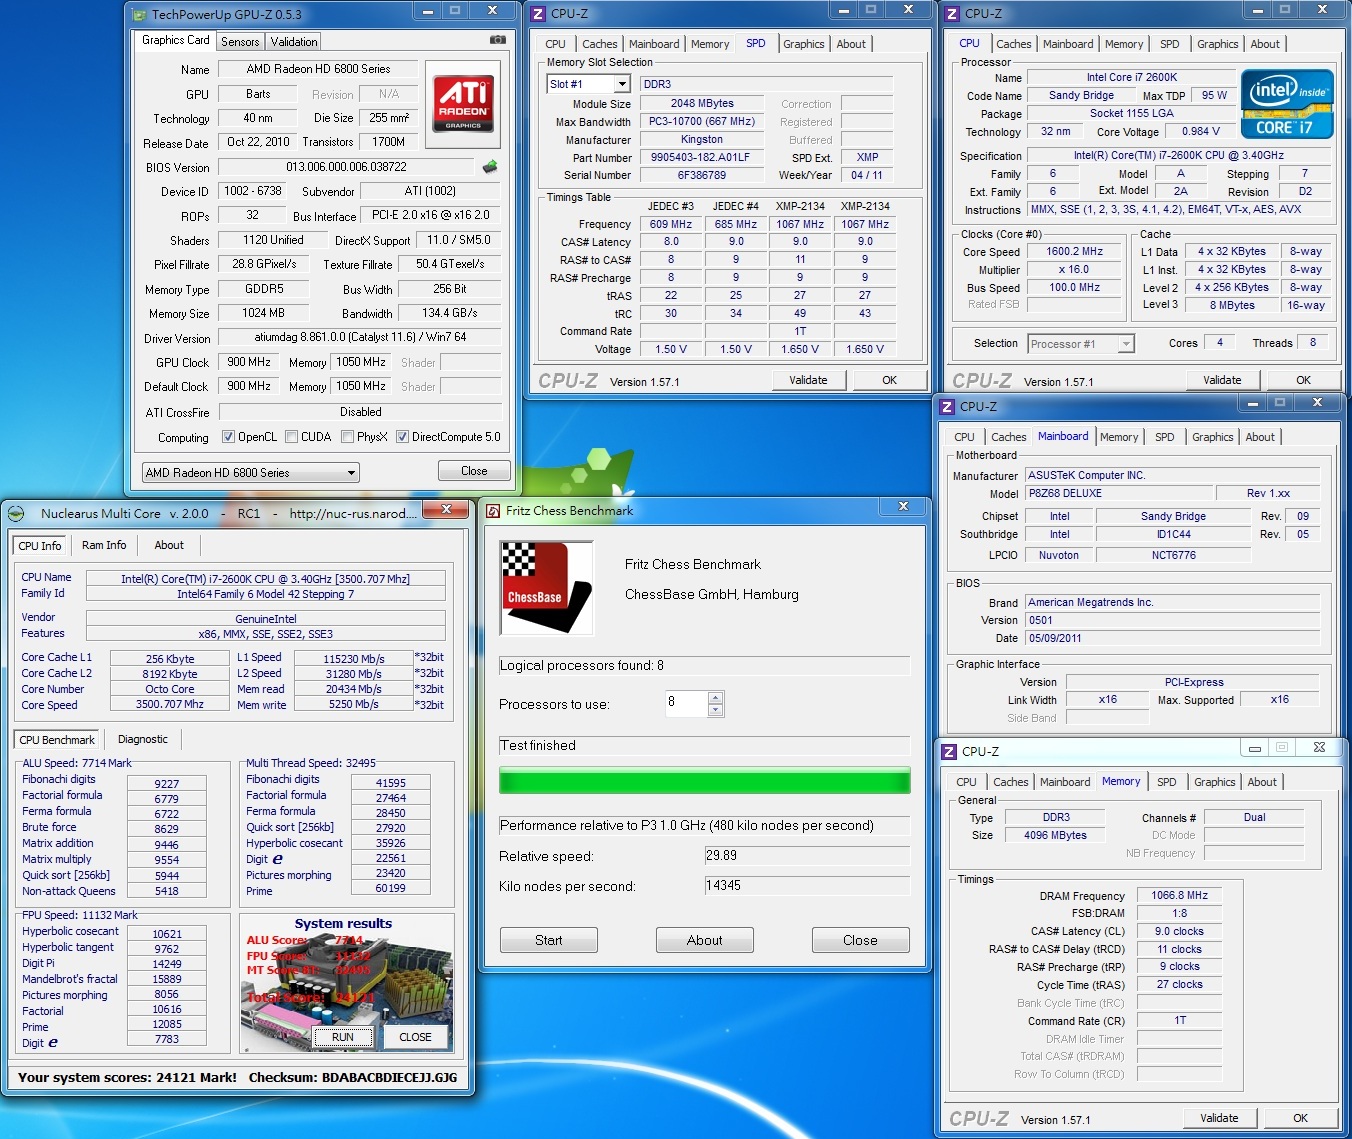Click the Fritz Chess Benchmark title bar icon
The image size is (1352, 1139).
point(493,511)
